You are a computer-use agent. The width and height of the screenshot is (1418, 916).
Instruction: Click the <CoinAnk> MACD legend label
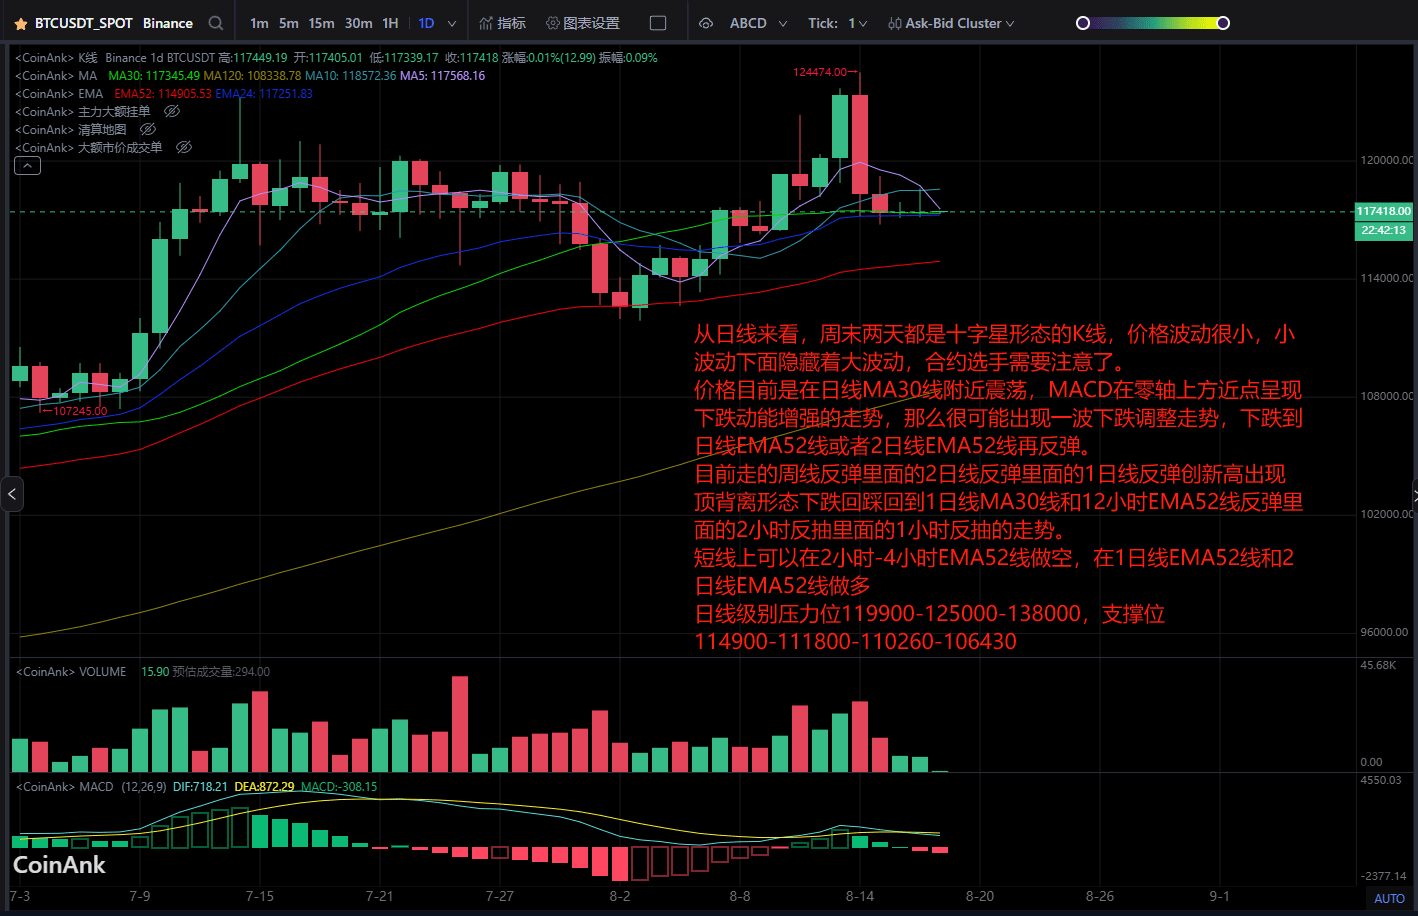coord(65,787)
